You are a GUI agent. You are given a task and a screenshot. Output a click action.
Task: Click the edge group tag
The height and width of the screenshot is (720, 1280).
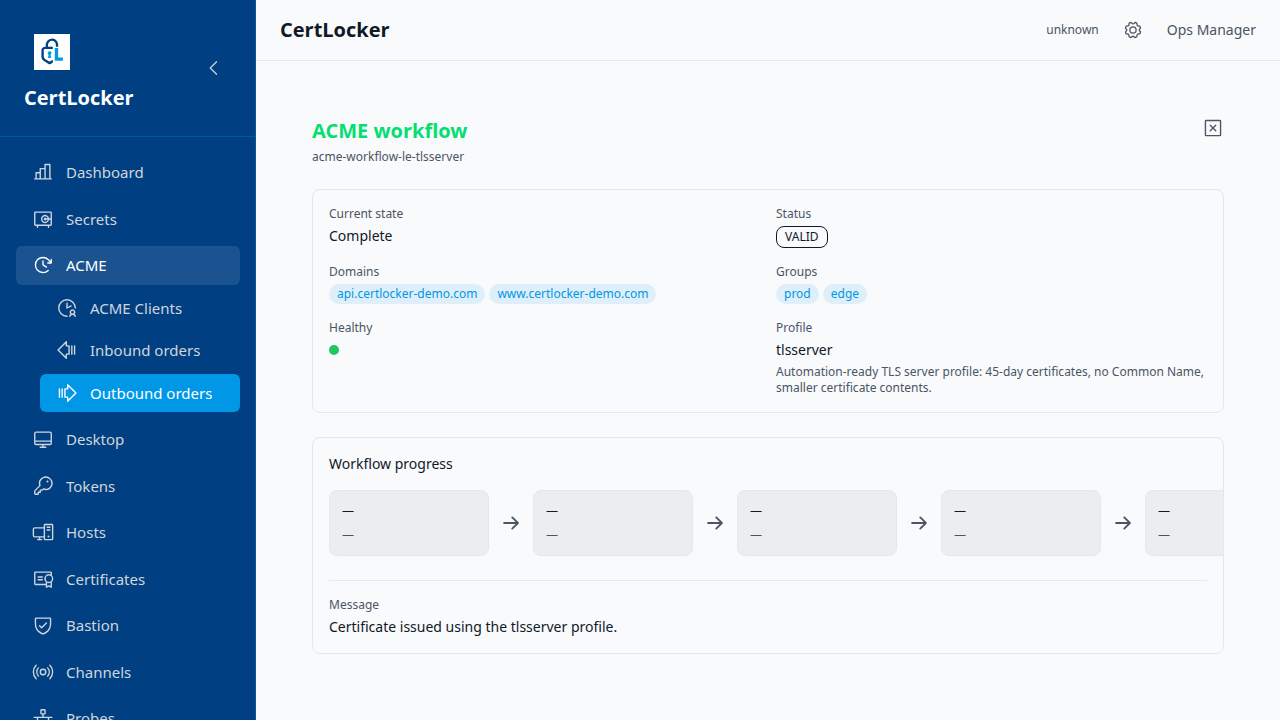(x=845, y=294)
